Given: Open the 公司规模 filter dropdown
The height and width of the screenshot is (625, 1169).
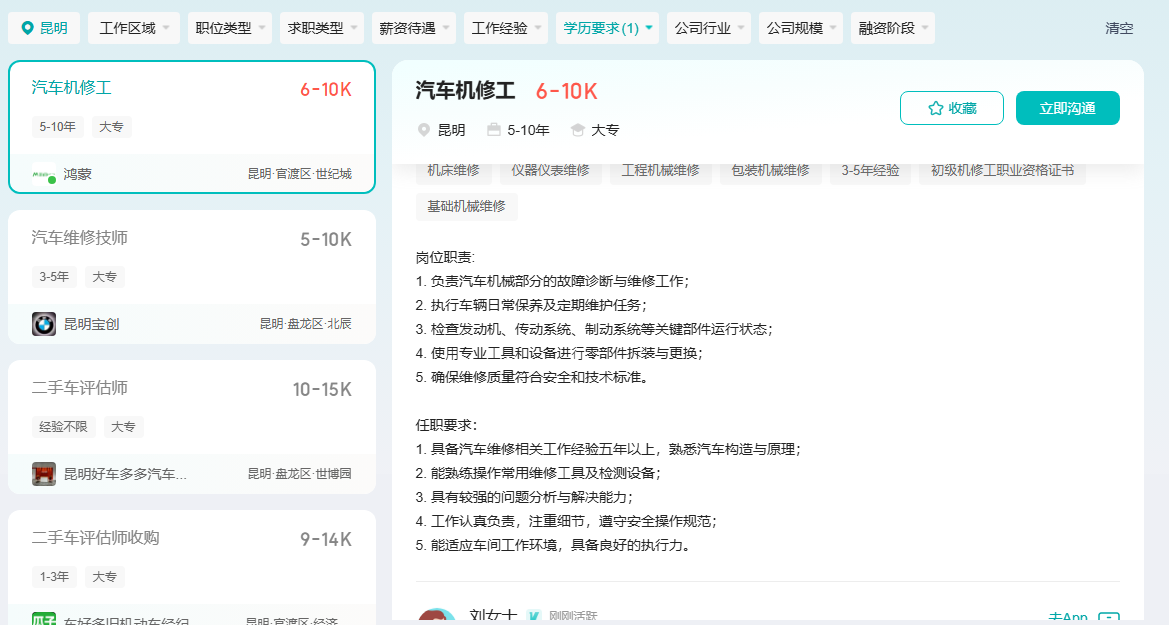Looking at the screenshot, I should [x=800, y=28].
